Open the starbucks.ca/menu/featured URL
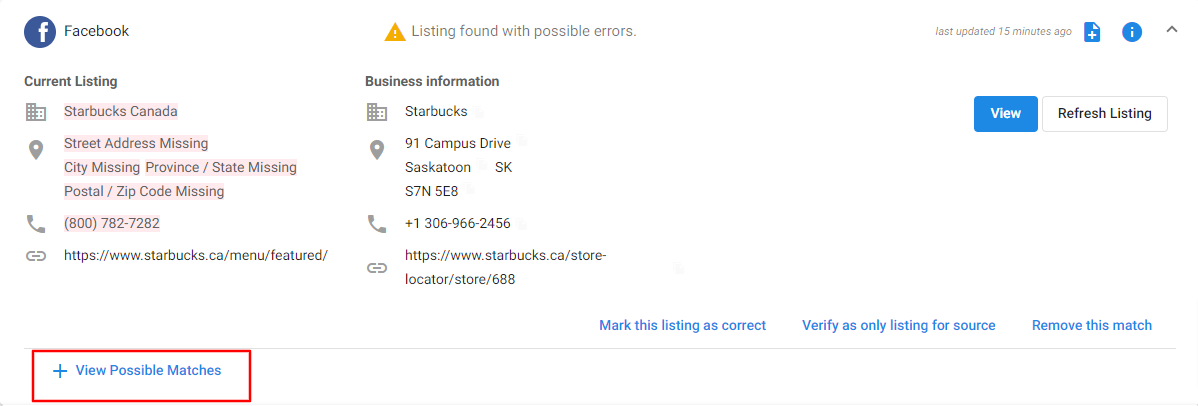 [196, 255]
